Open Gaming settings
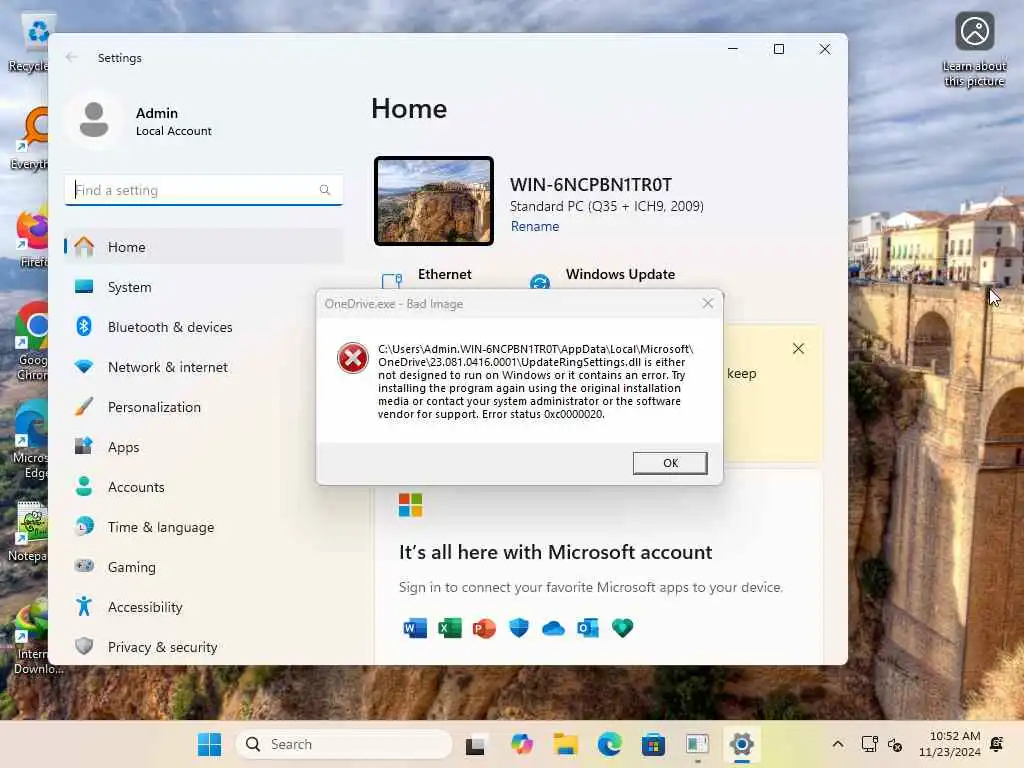This screenshot has height=768, width=1024. pyautogui.click(x=204, y=567)
